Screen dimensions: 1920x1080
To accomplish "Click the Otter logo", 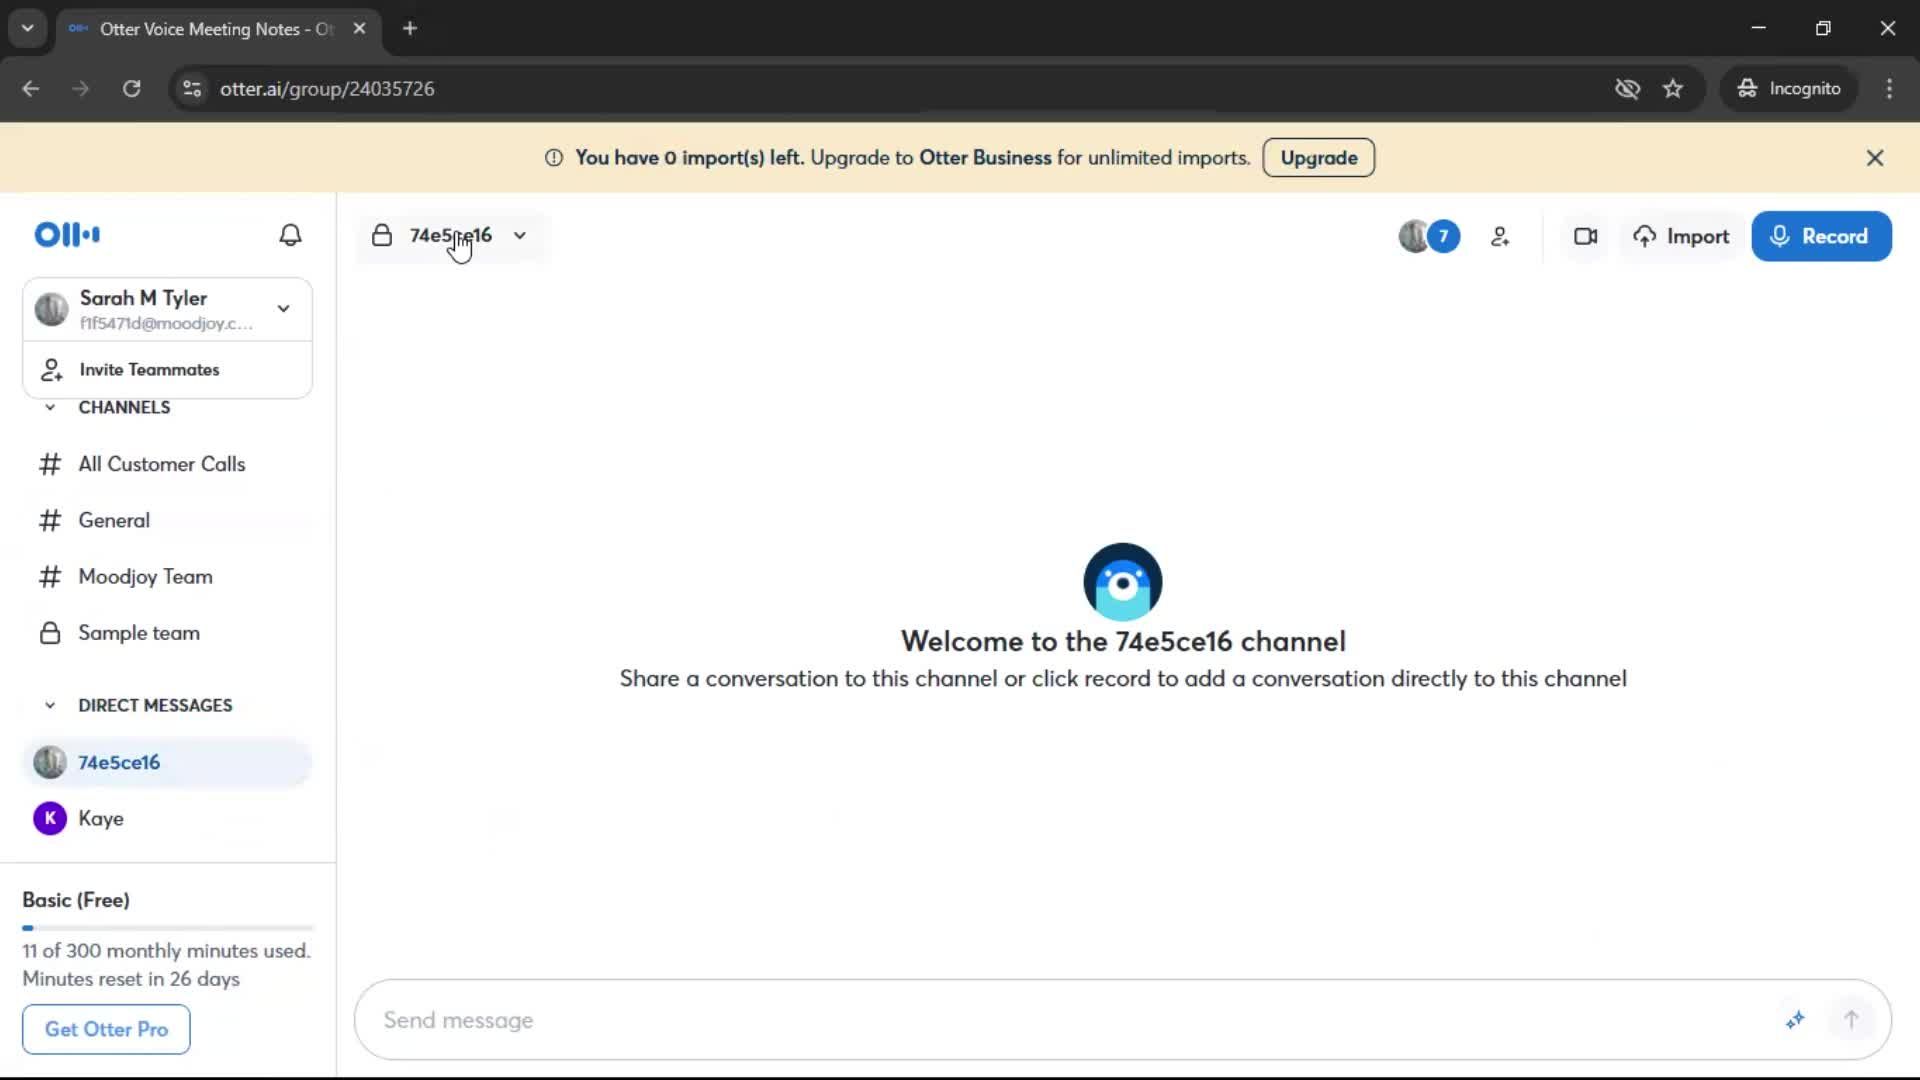I will [67, 235].
